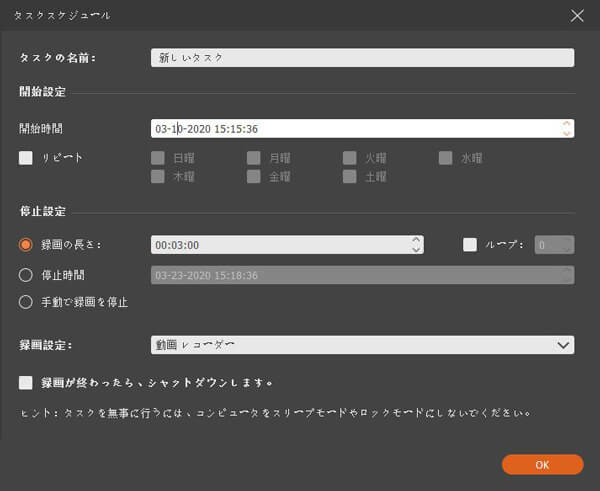Image resolution: width=600 pixels, height=491 pixels.
Task: Select the 木曜 checkbox
Action: [x=158, y=177]
